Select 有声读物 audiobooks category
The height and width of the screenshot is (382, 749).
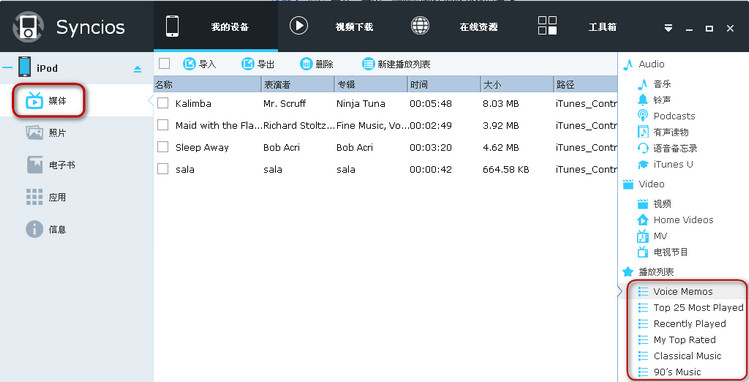663,132
